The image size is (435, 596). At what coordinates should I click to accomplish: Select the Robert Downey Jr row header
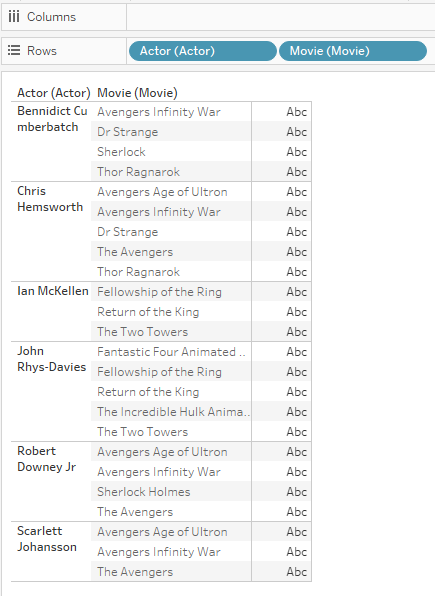pyautogui.click(x=46, y=459)
